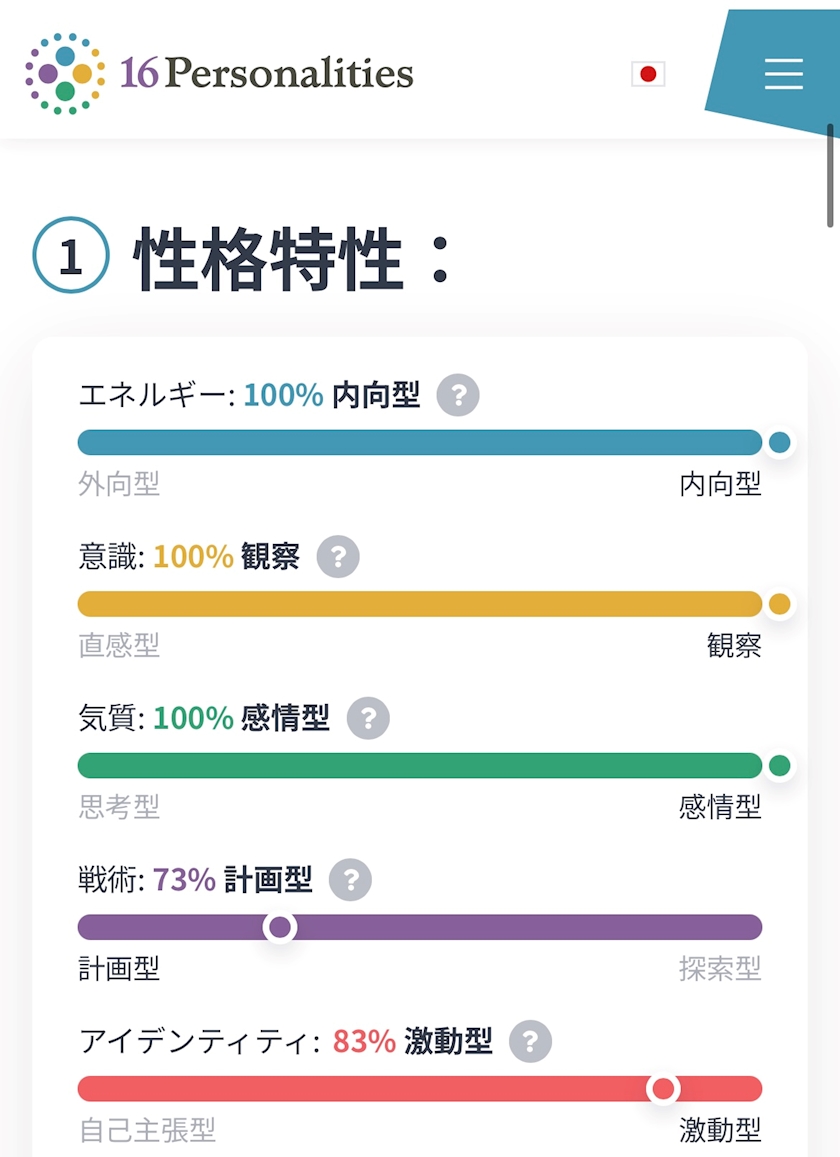Open help icon beside アイデンティティ 激動型

pos(530,1041)
